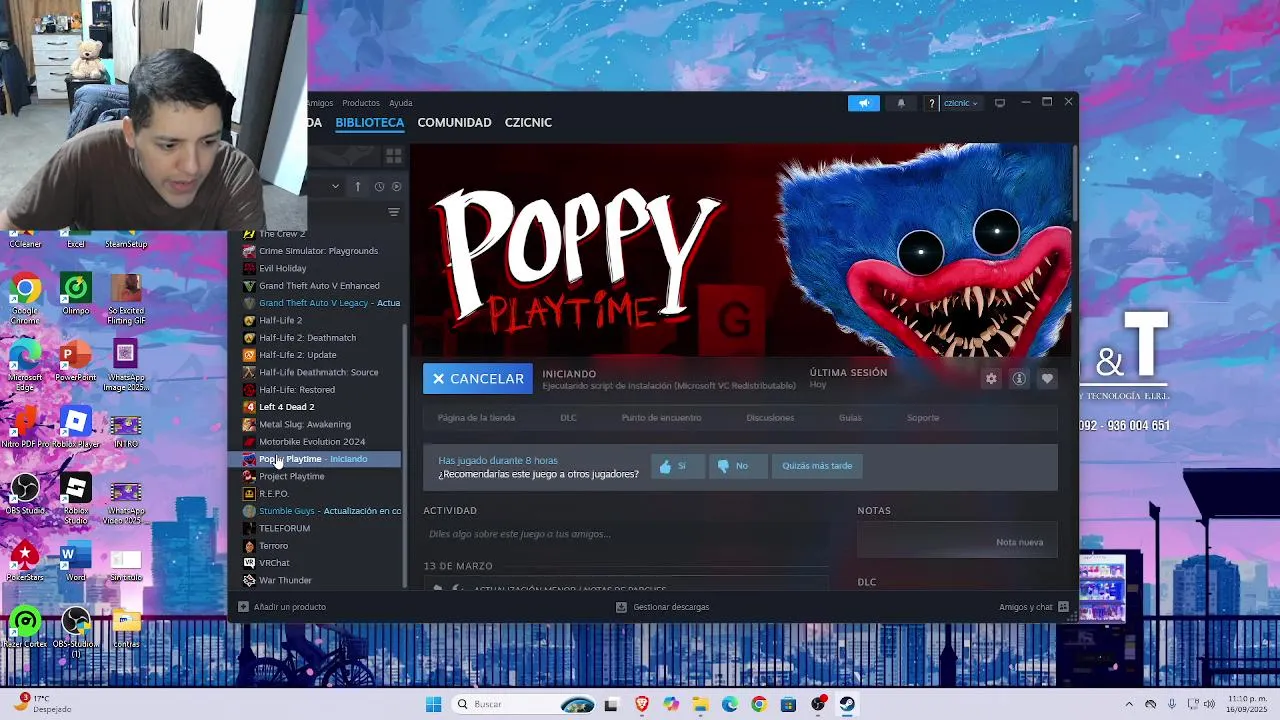The image size is (1280, 720).
Task: Click the Microsoft Store taskbar icon
Action: click(788, 704)
